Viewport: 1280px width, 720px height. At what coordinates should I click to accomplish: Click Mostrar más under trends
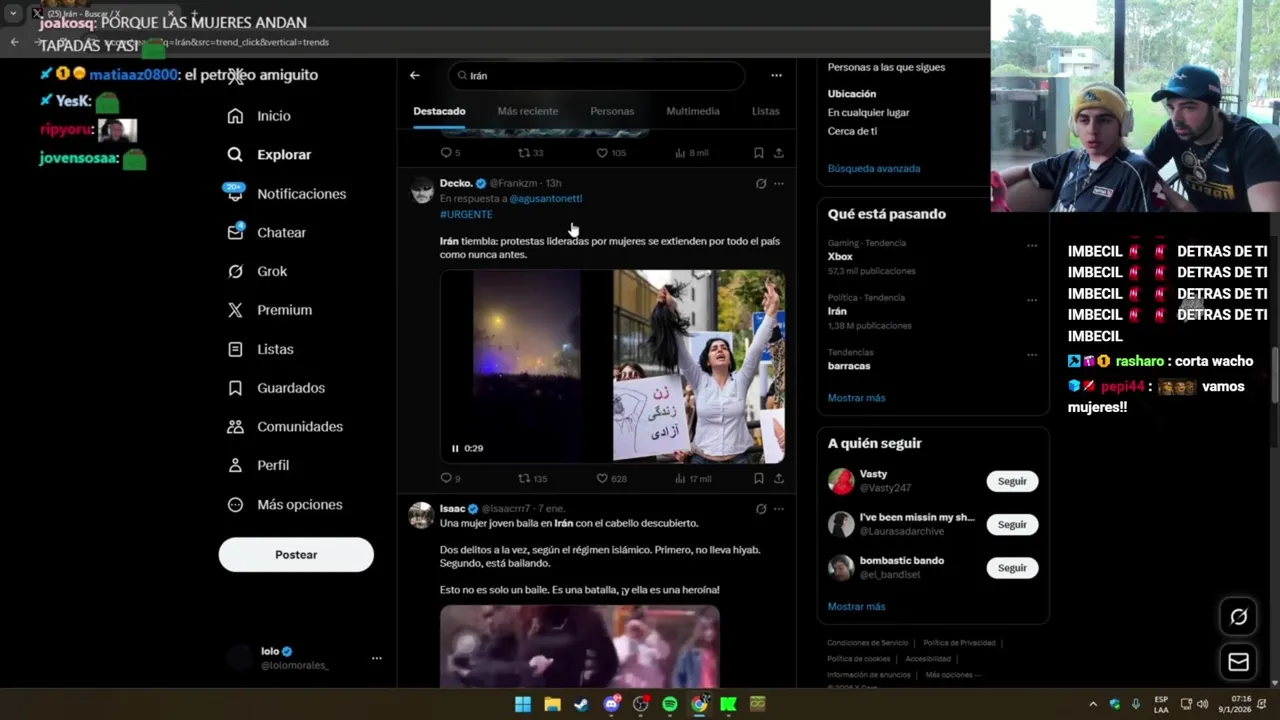(857, 398)
